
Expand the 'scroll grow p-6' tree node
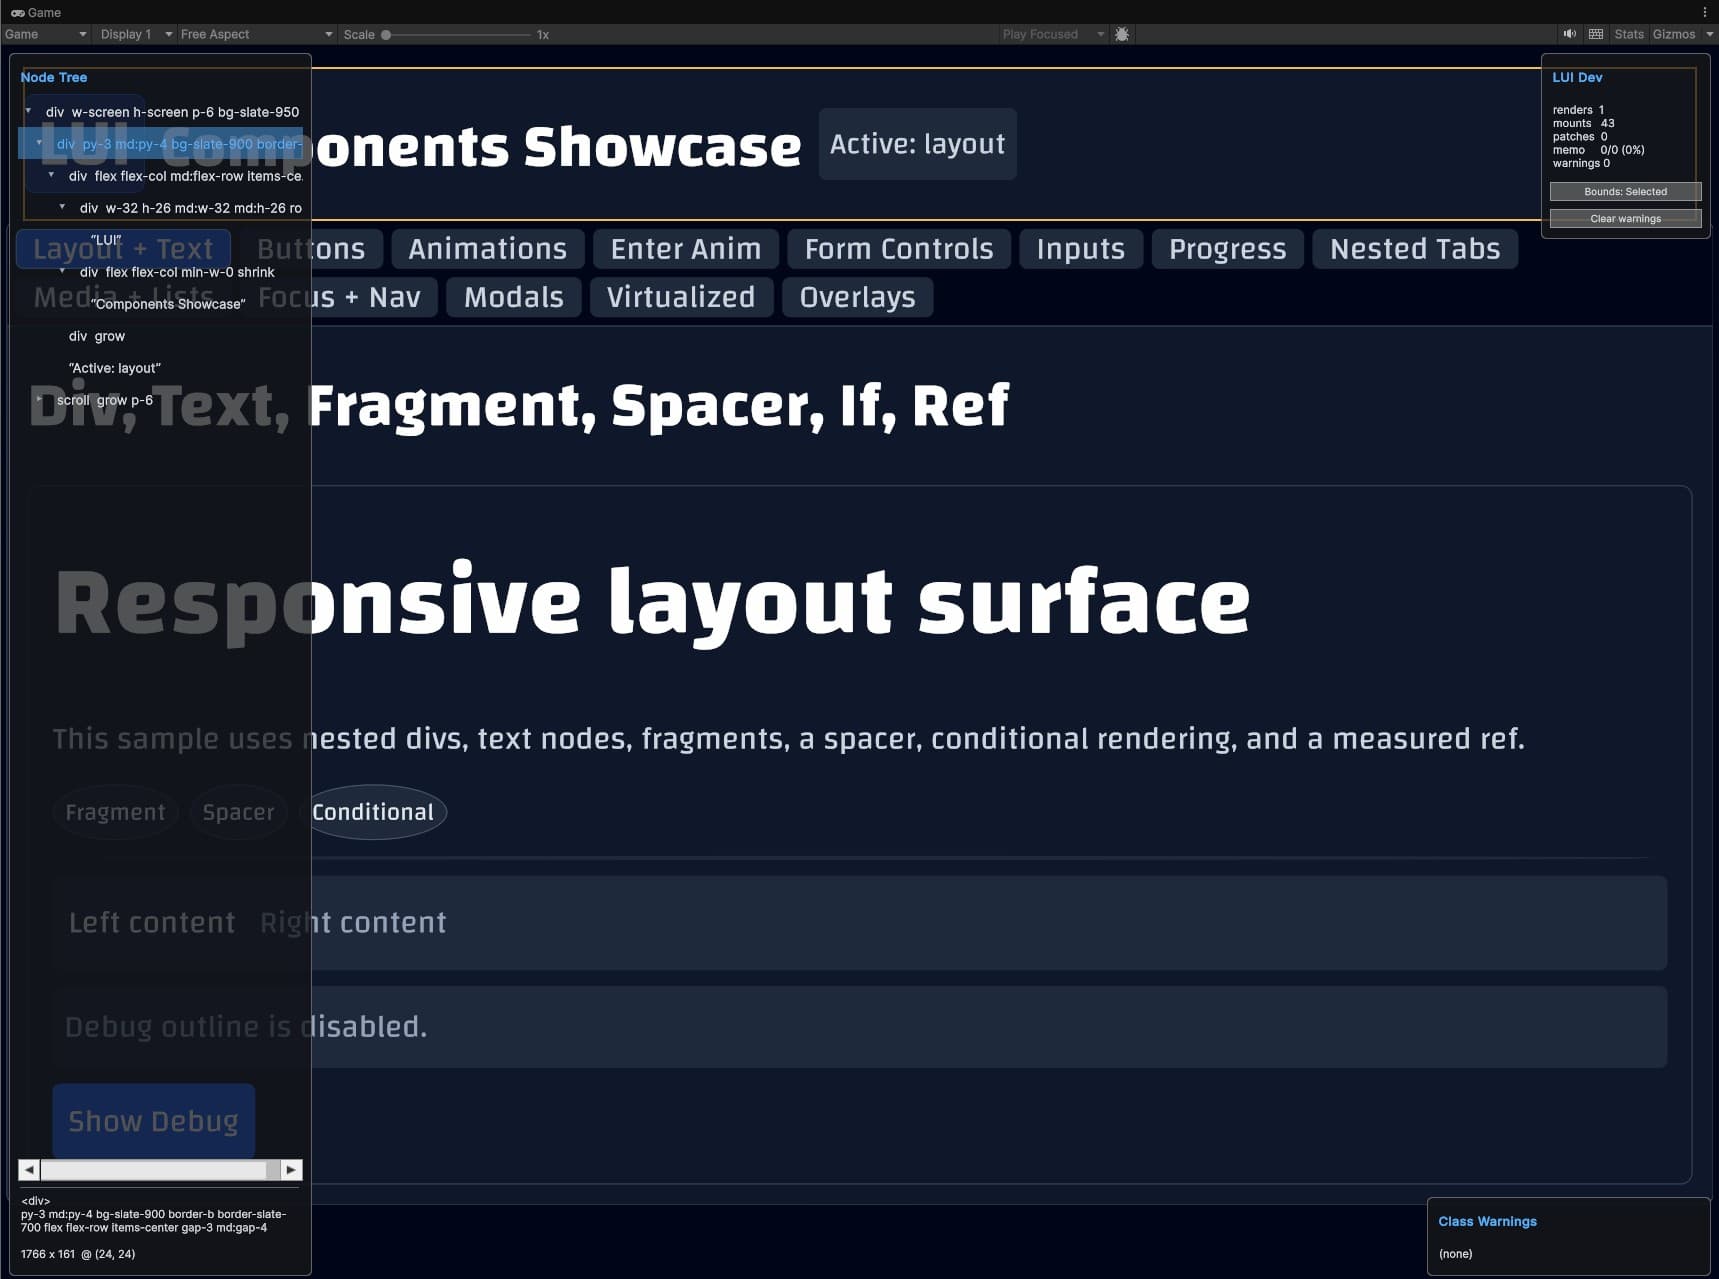tap(39, 399)
